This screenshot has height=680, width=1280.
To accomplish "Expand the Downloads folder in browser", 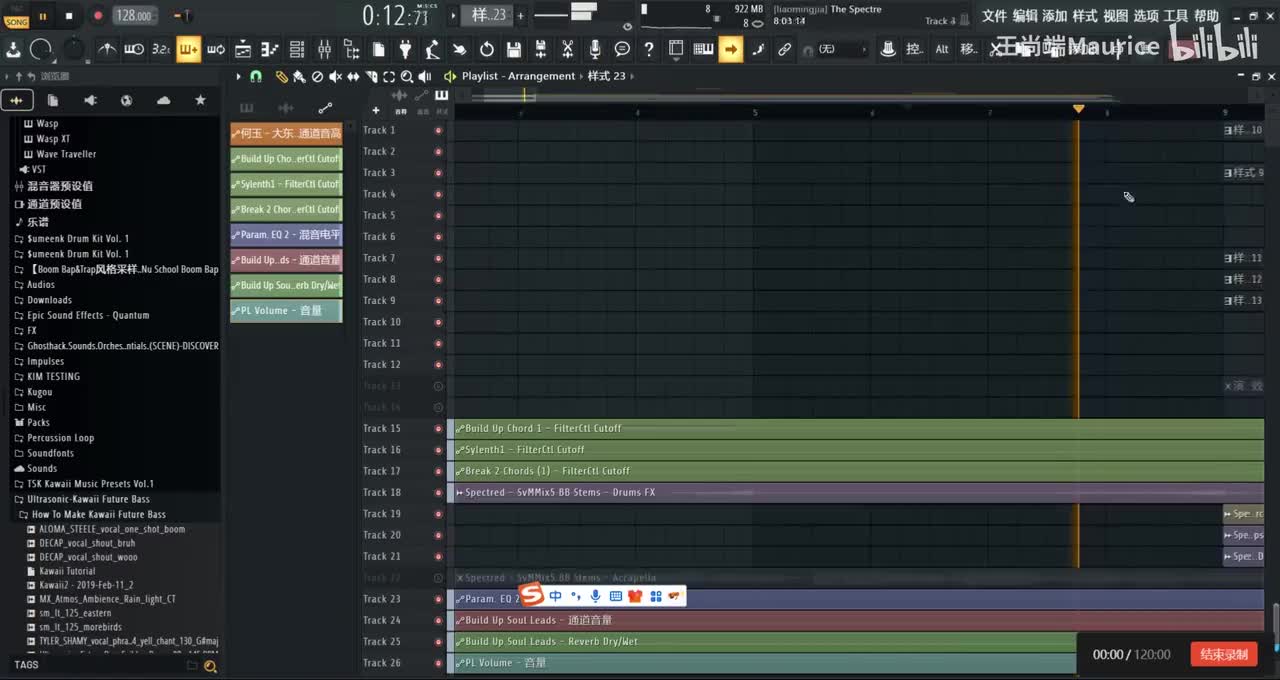I will pyautogui.click(x=49, y=300).
